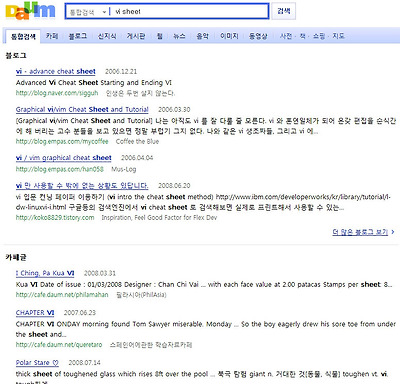Open 'Polar Stare' cafe result
Image resolution: width=400 pixels, height=384 pixels.
click(37, 363)
